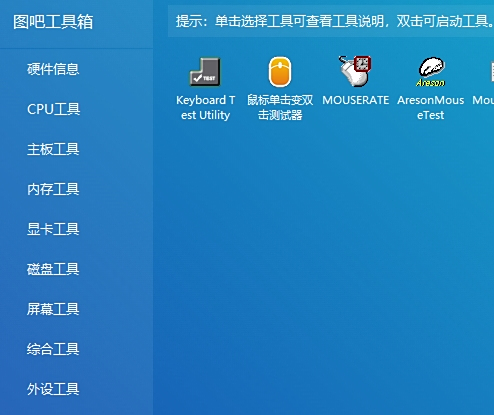Select the AresonMouseTest icon
Image resolution: width=494 pixels, height=415 pixels.
tap(431, 72)
